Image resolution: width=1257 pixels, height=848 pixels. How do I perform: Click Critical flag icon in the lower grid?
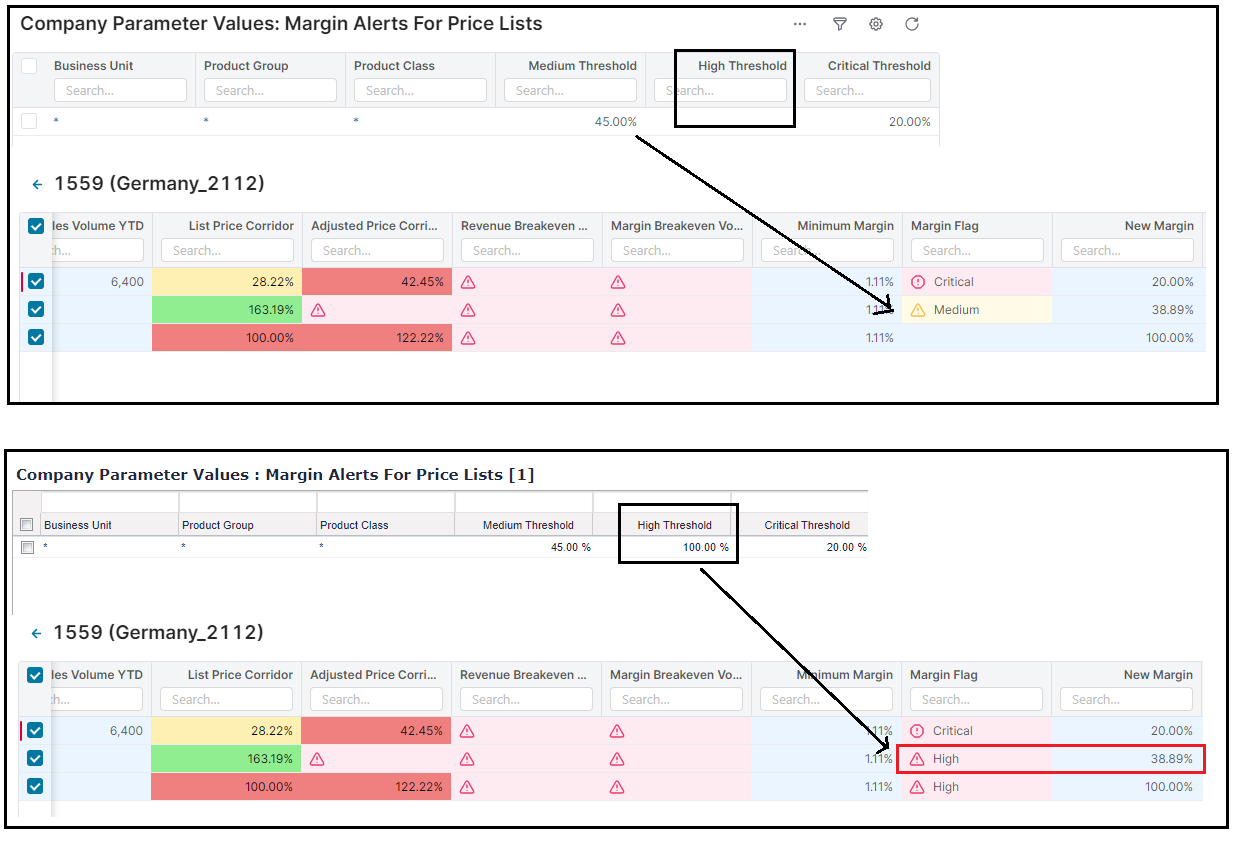[917, 731]
